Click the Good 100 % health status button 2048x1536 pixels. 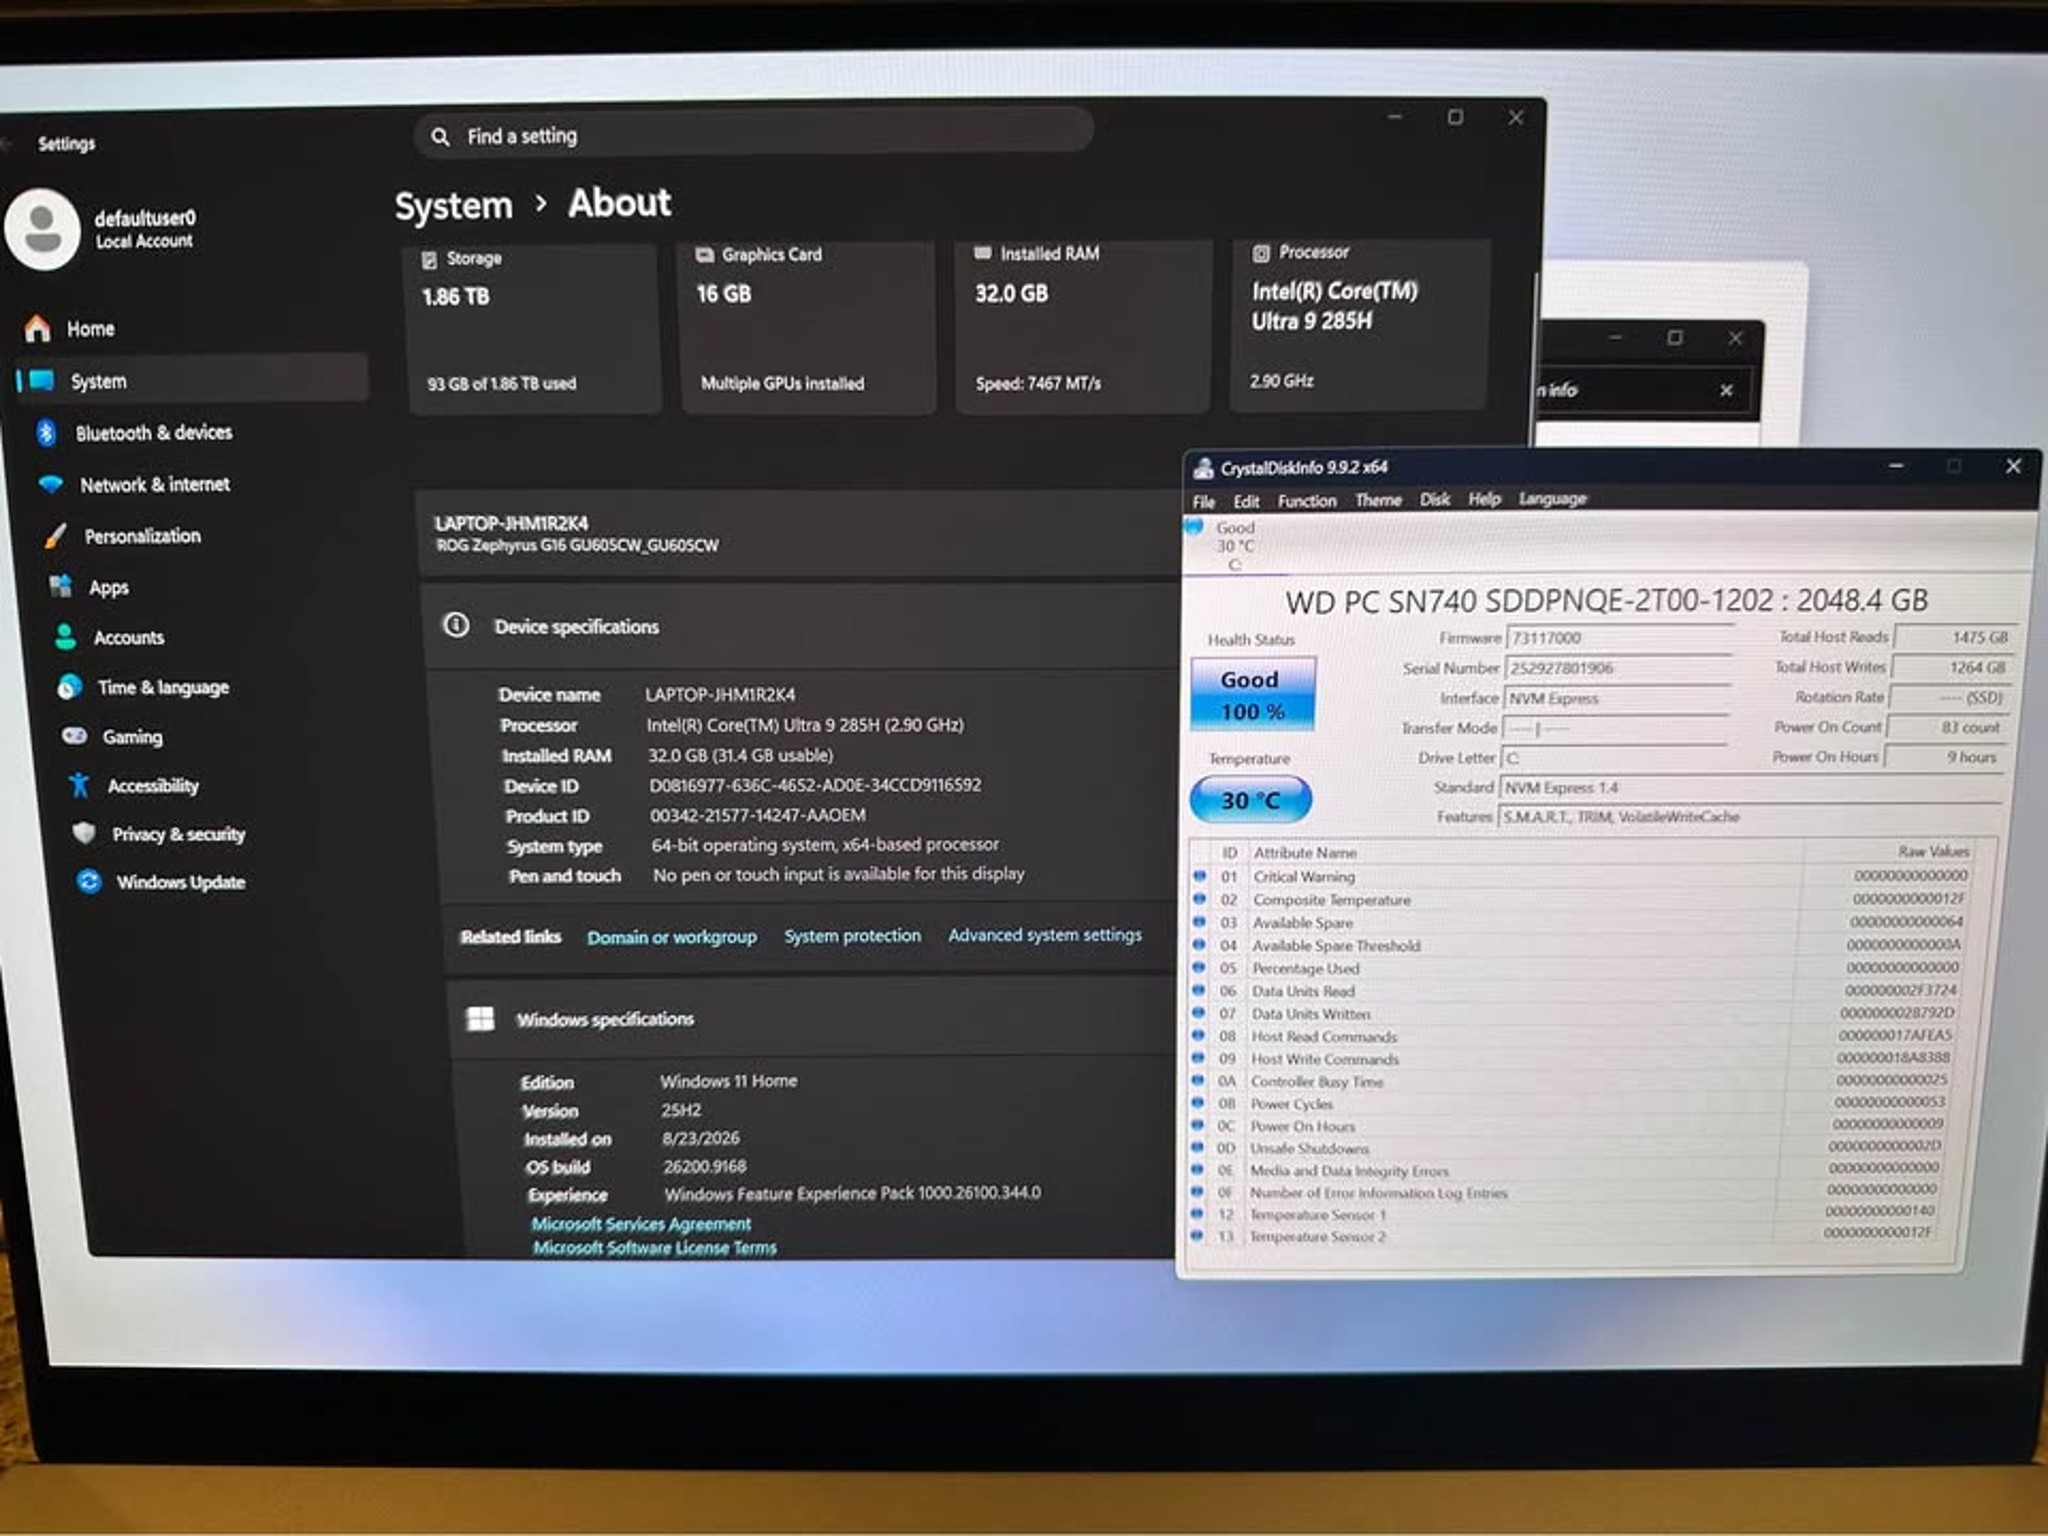[1252, 694]
